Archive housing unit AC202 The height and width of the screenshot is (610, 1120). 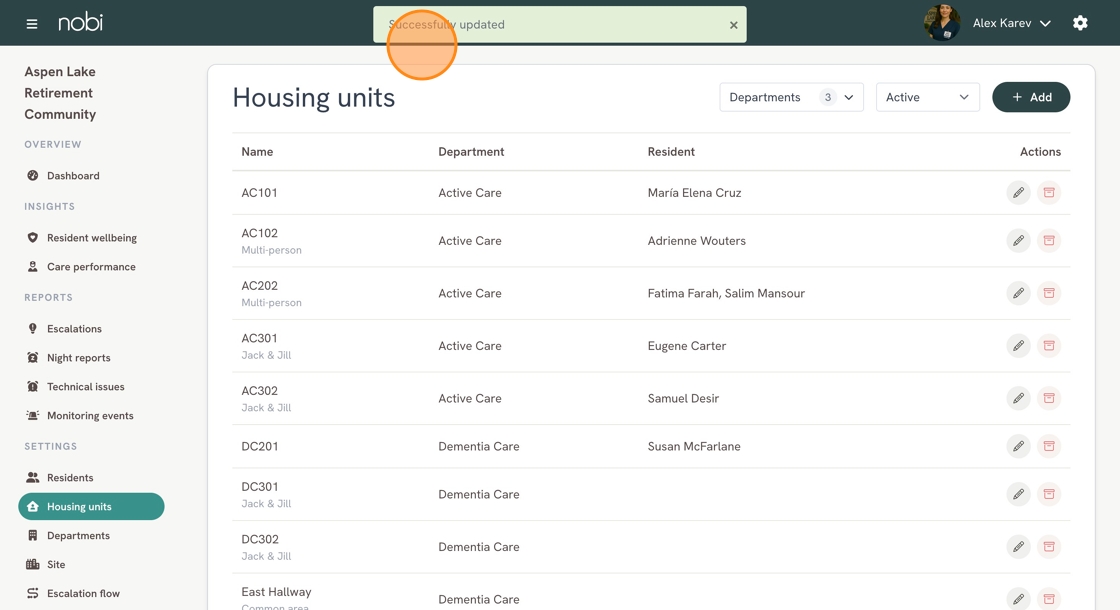pyautogui.click(x=1049, y=293)
